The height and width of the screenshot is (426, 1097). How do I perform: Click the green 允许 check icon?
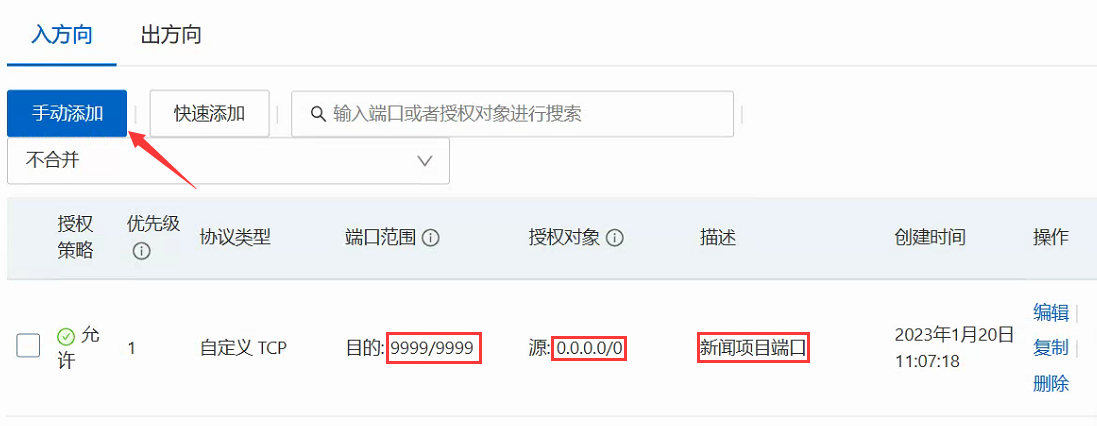click(66, 338)
